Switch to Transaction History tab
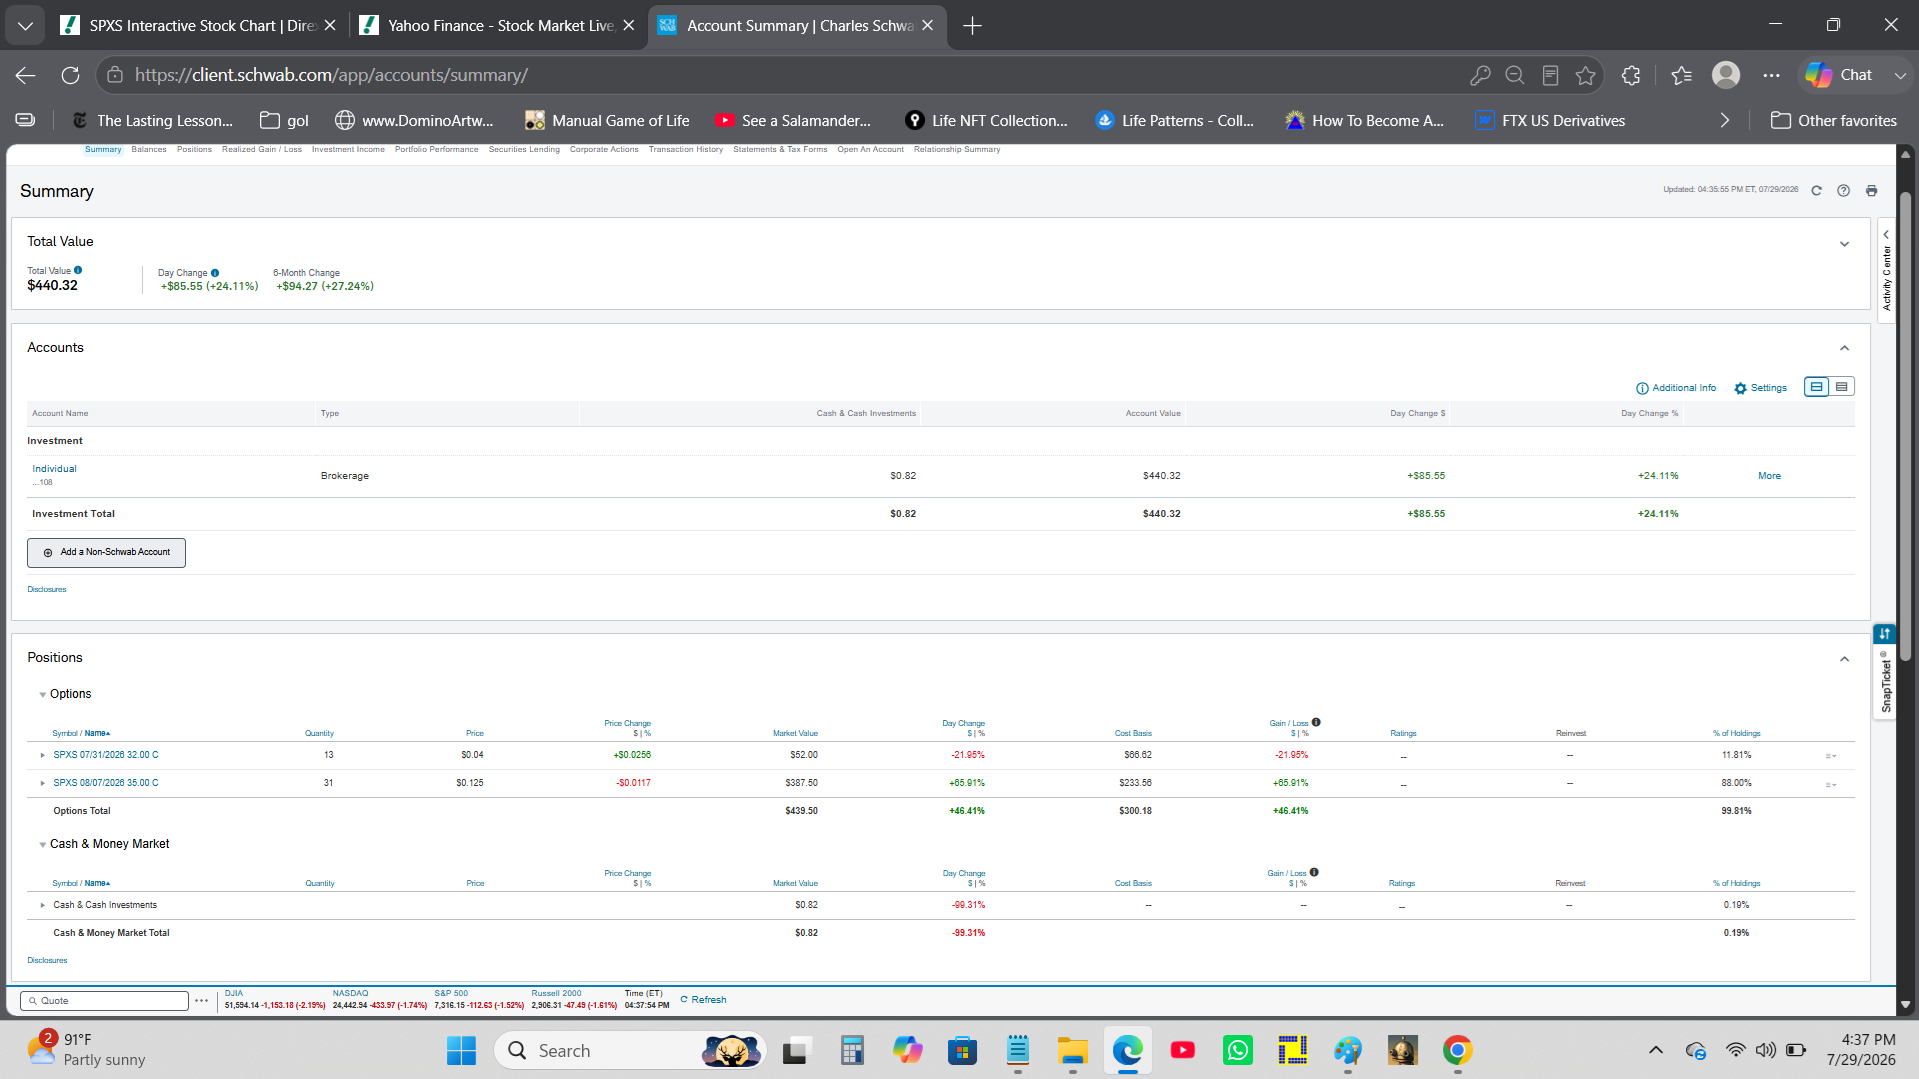Screen dimensions: 1919x1079 point(686,150)
